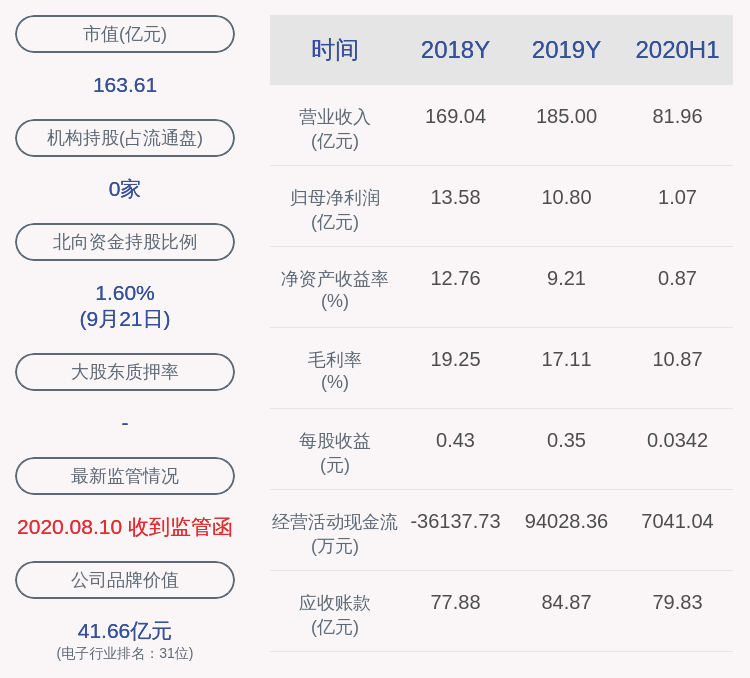This screenshot has height=678, width=750.
Task: Select receivables value 77.88
Action: 455,602
